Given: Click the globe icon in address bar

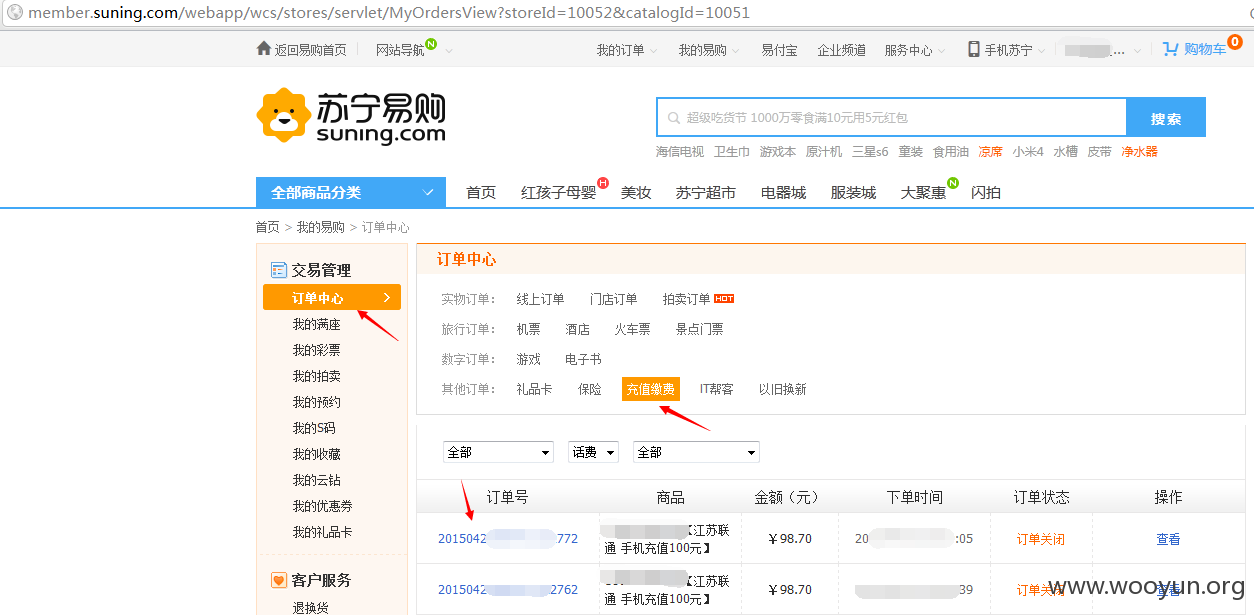Looking at the screenshot, I should point(14,13).
